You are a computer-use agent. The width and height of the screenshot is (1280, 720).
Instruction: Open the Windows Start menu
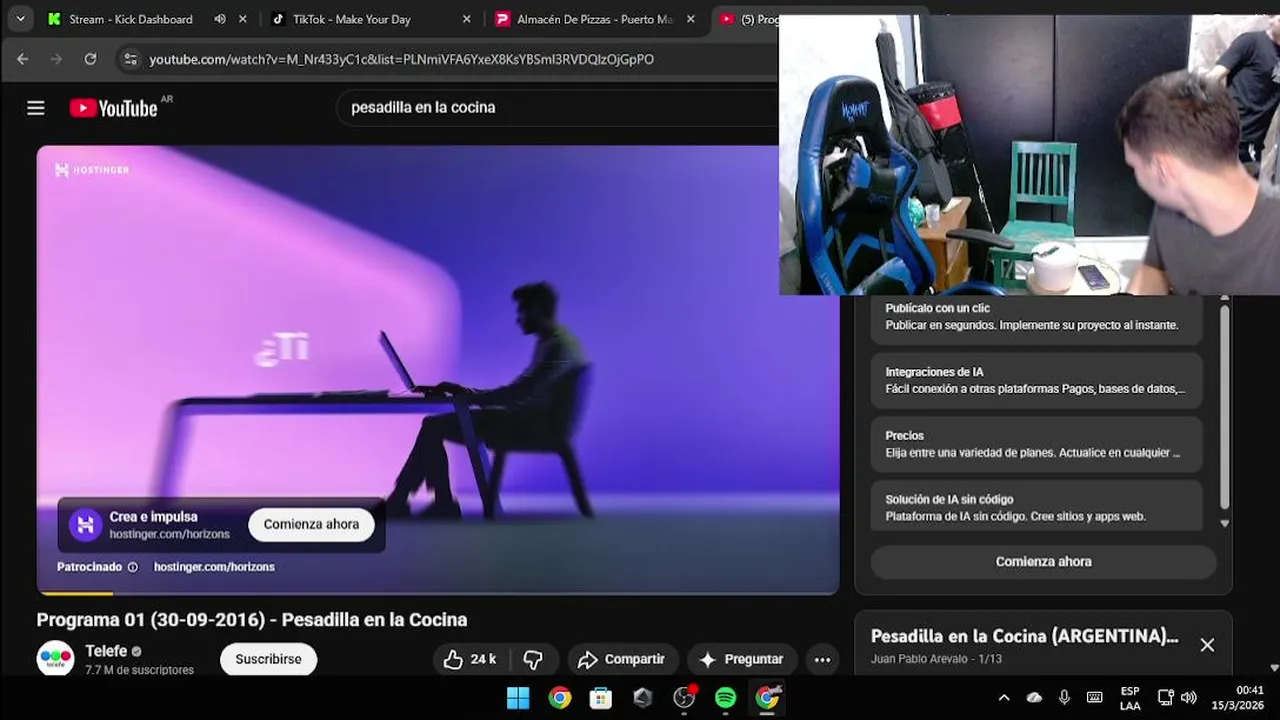point(518,698)
